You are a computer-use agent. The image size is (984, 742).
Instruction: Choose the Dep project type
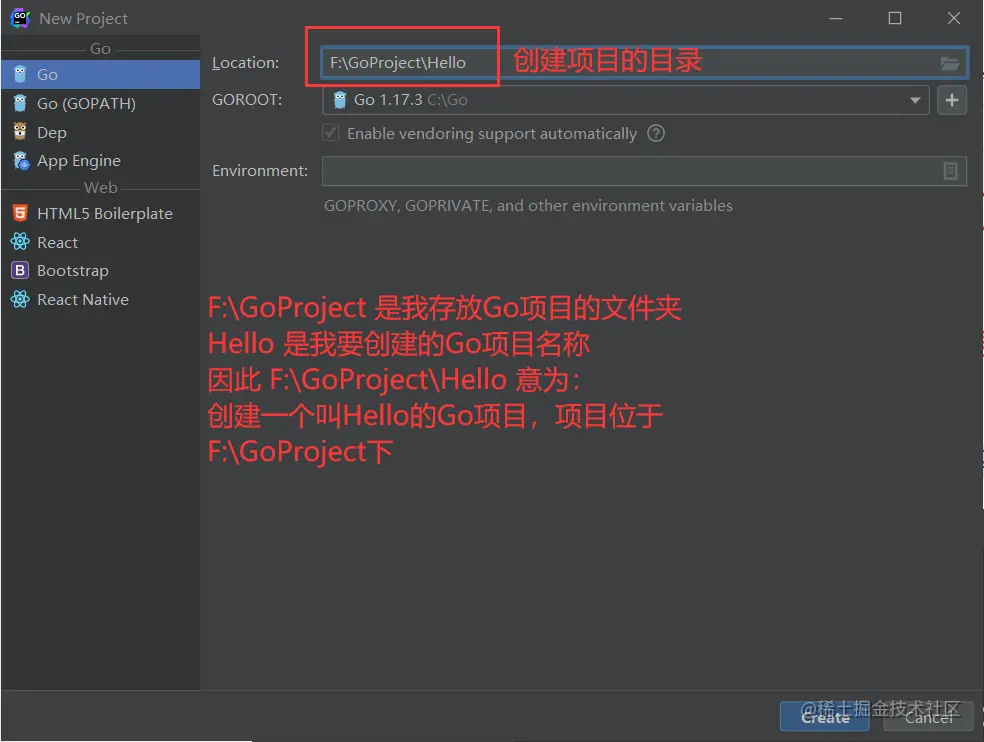pos(100,132)
